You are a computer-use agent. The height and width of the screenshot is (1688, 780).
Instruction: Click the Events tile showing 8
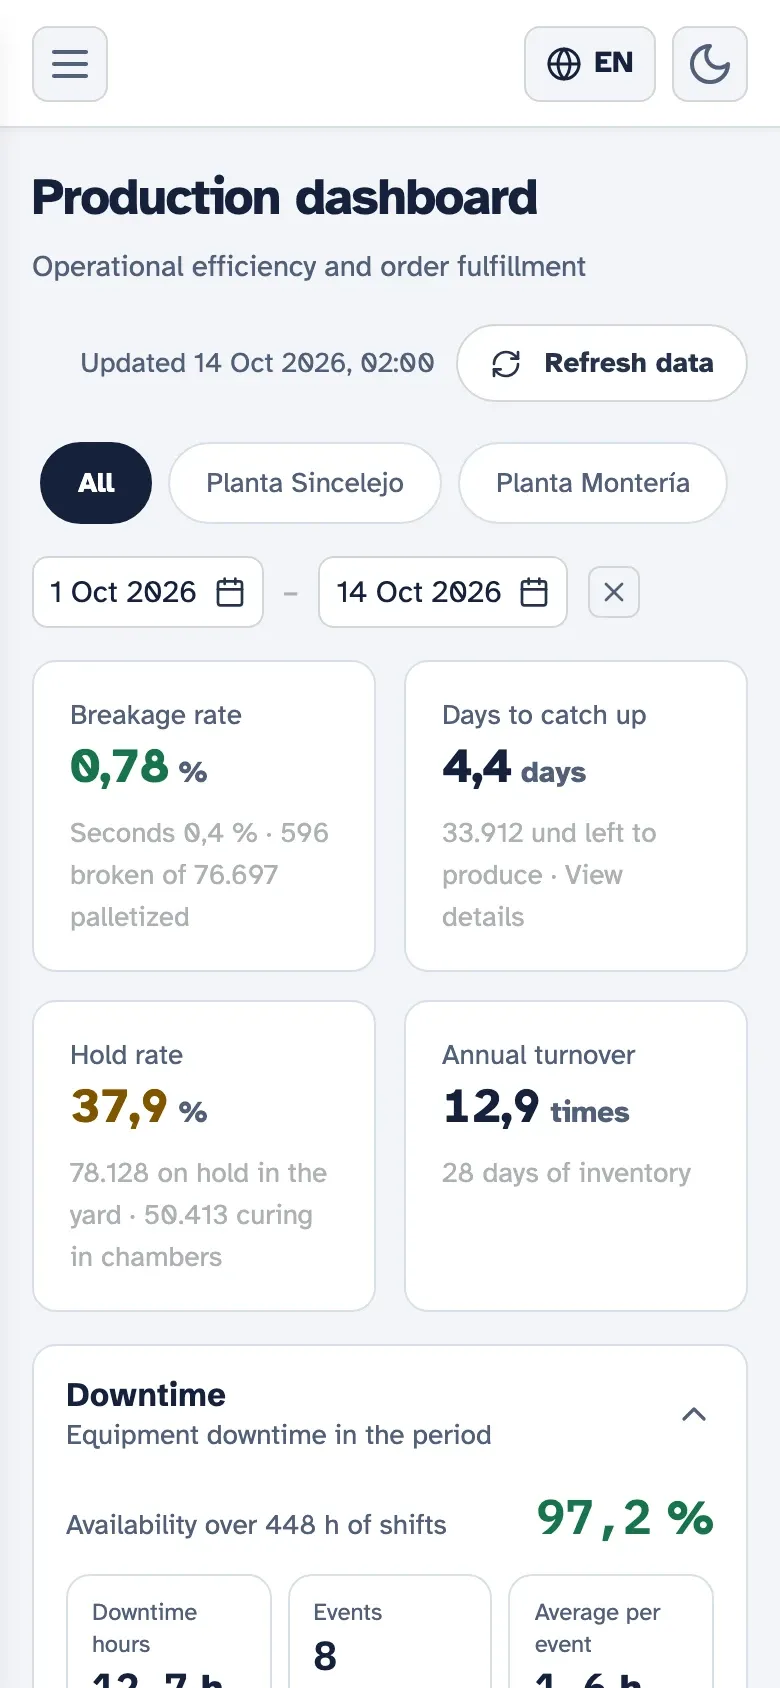pyautogui.click(x=390, y=1632)
